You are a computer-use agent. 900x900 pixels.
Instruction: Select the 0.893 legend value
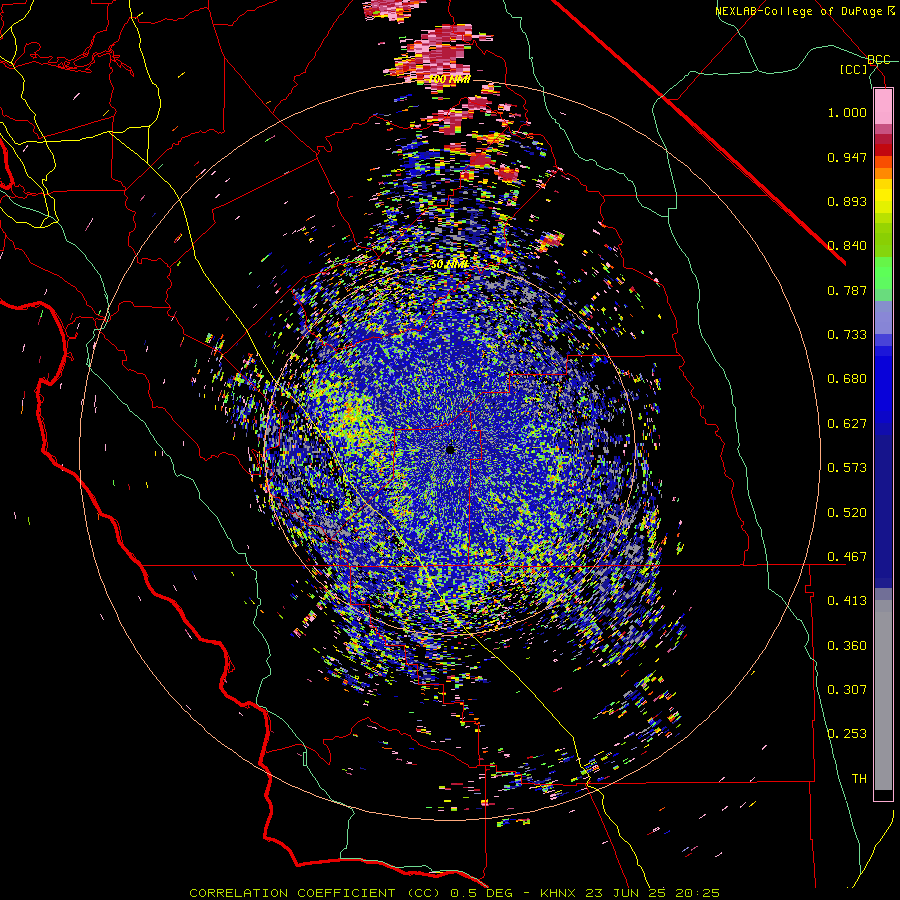(847, 201)
